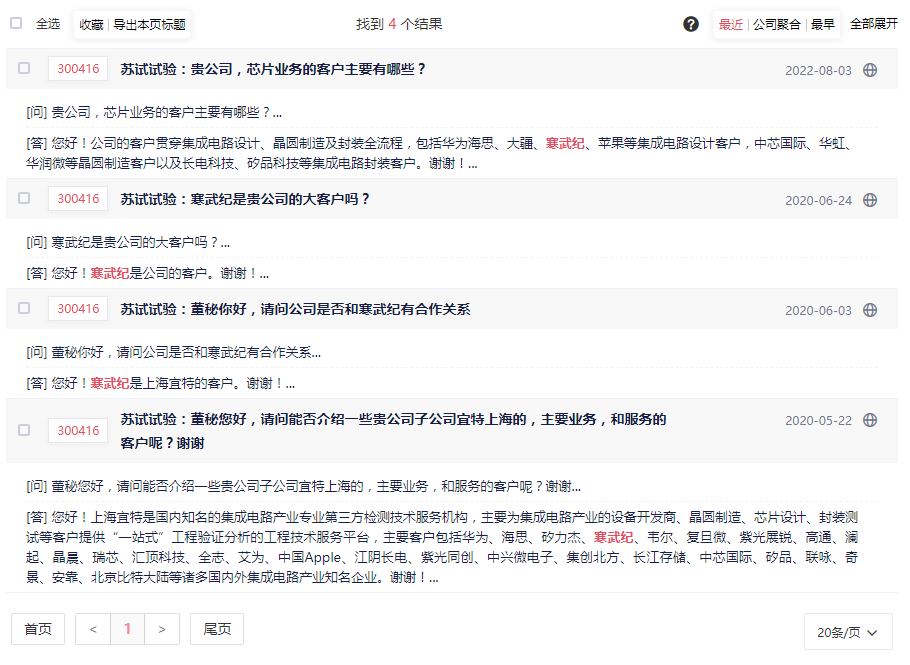Go to next page arrow
The height and width of the screenshot is (665, 910).
162,629
